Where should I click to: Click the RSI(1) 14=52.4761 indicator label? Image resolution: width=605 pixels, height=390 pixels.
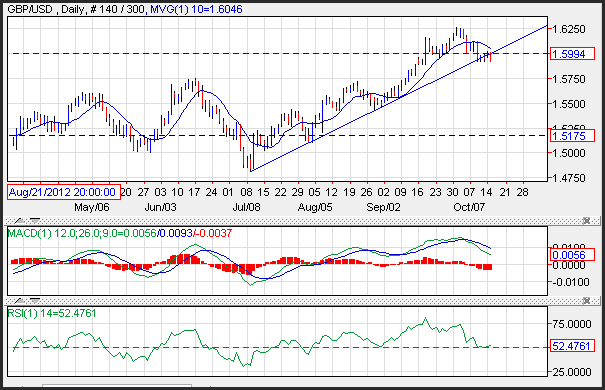click(x=52, y=313)
